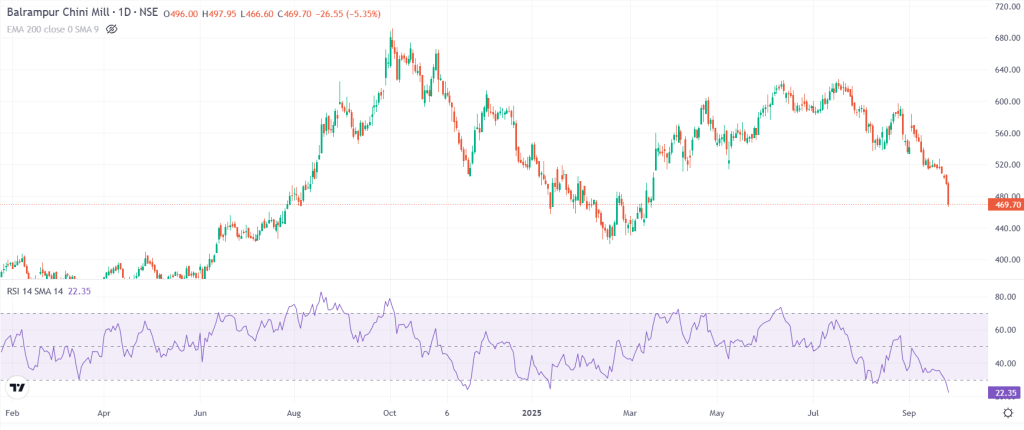Viewport: 1024px width, 430px height.
Task: Click the 600.00 price axis label
Action: click(x=1006, y=102)
